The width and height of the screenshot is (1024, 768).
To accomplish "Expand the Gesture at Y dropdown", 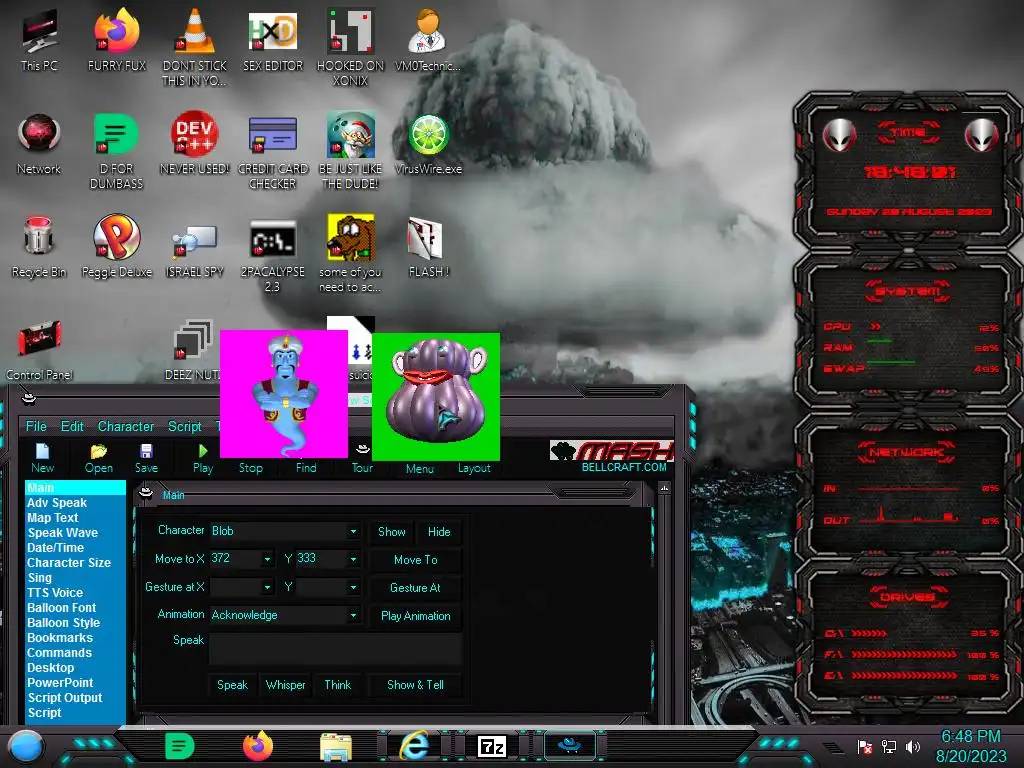I will (353, 587).
